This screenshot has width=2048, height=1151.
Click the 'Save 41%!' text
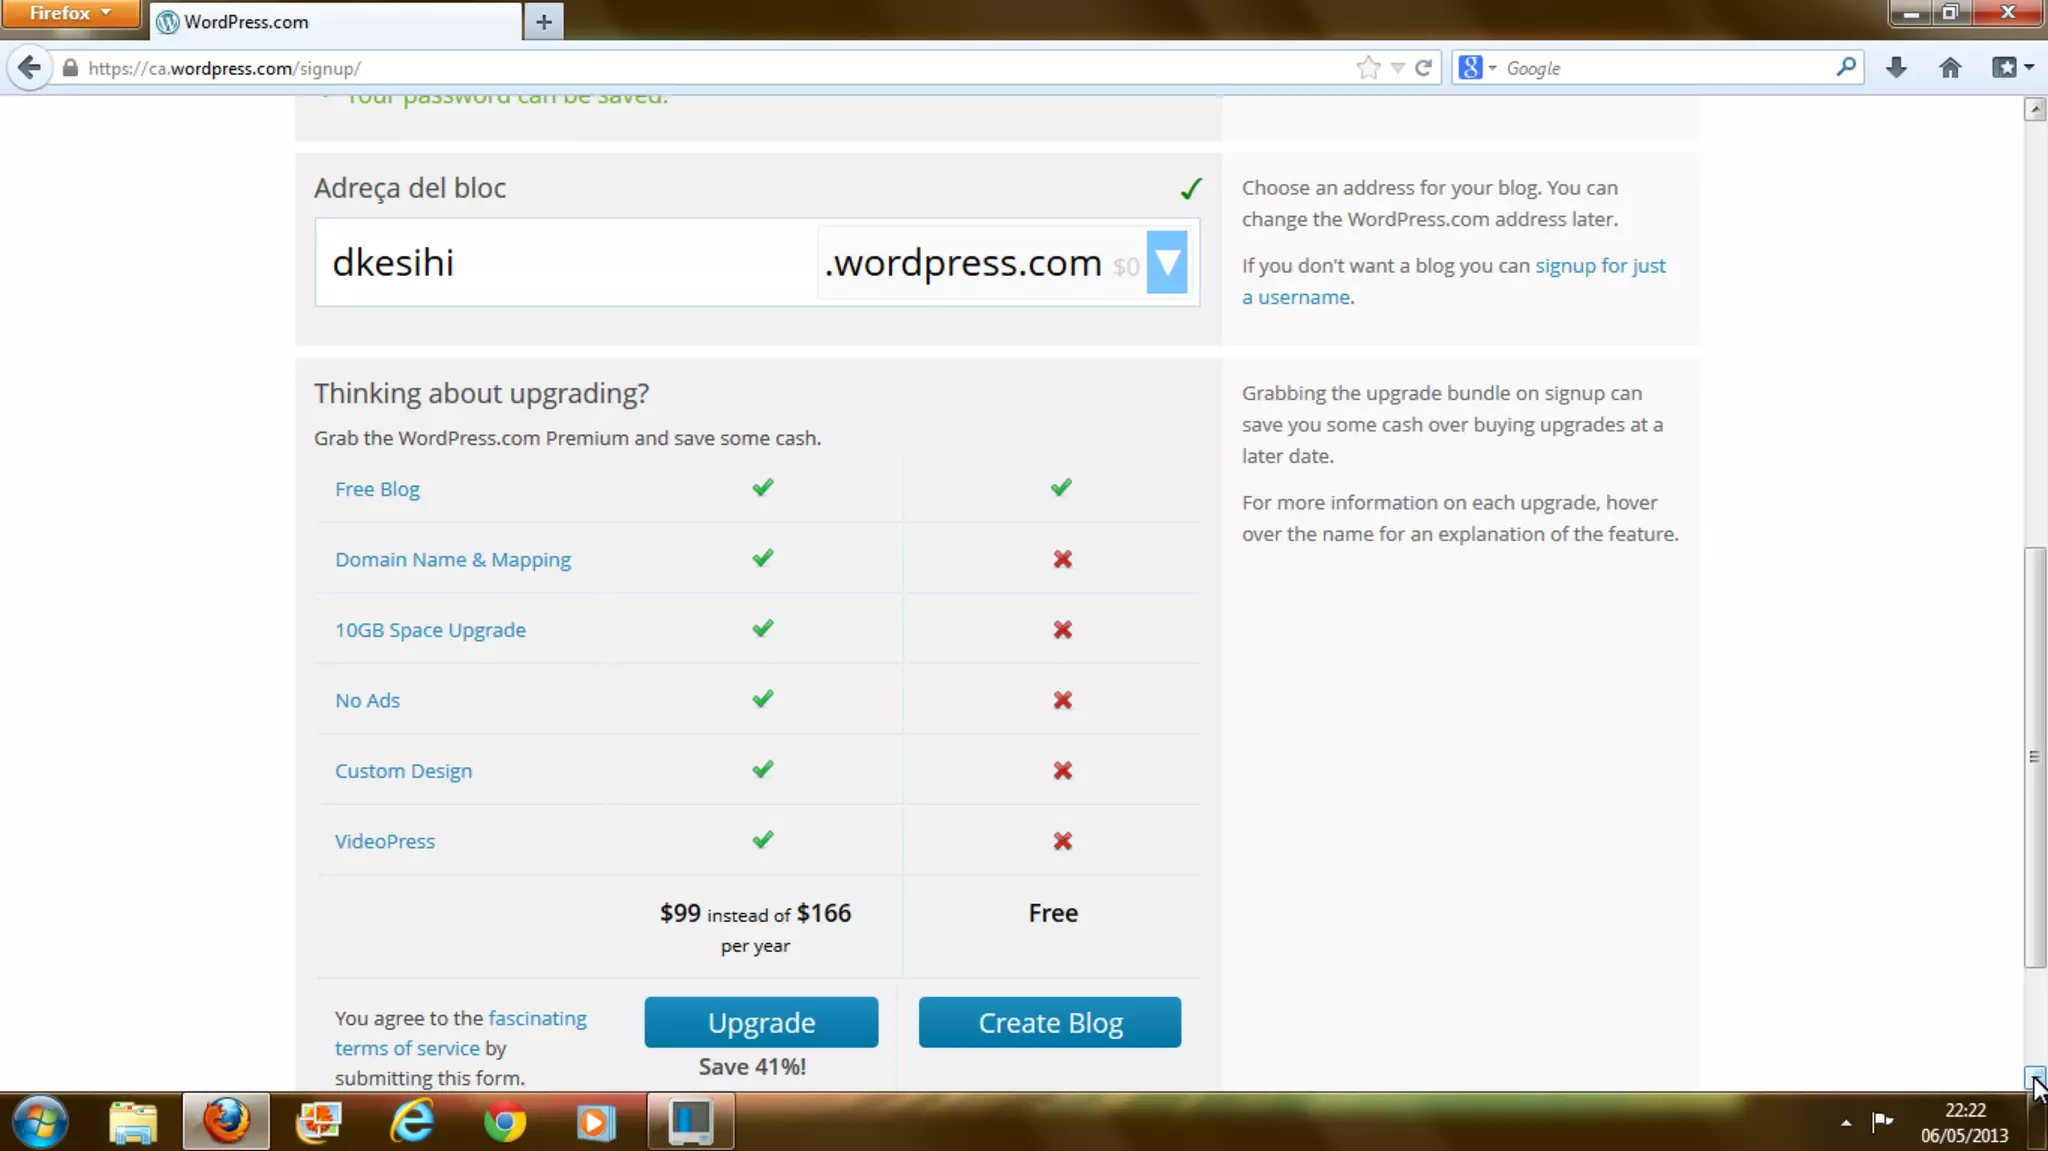coord(752,1067)
